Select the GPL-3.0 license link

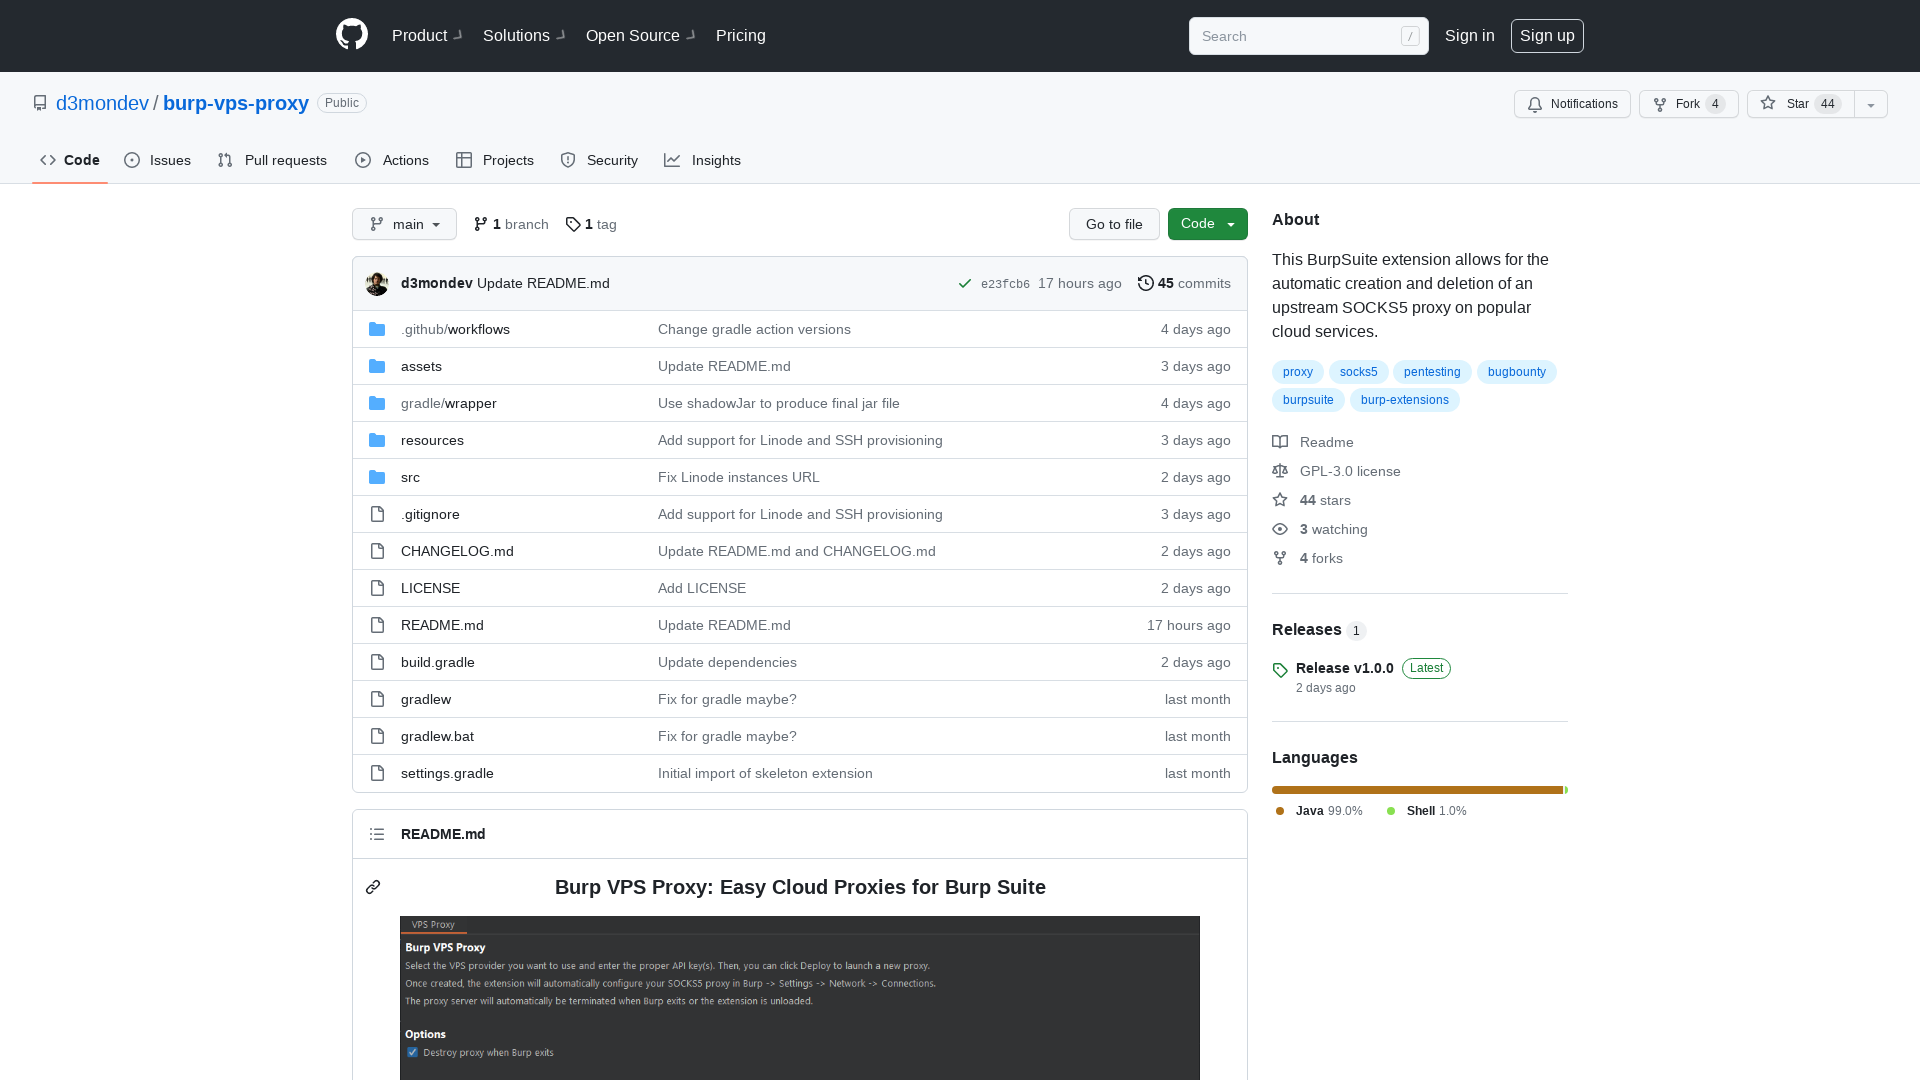[1350, 471]
